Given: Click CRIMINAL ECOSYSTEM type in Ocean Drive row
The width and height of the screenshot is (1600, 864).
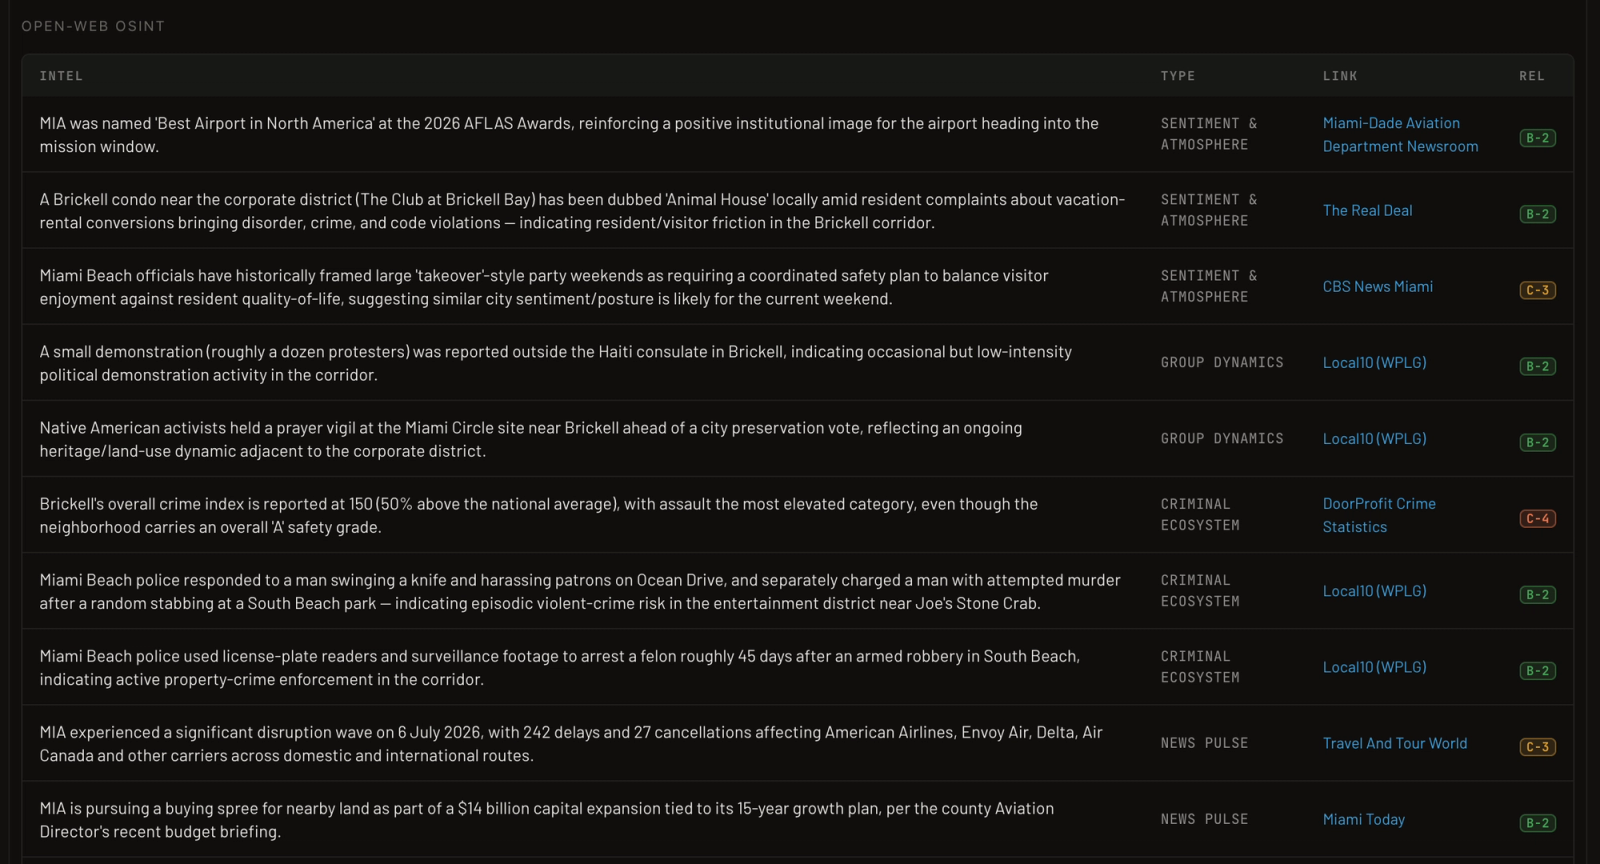Looking at the screenshot, I should [1200, 591].
